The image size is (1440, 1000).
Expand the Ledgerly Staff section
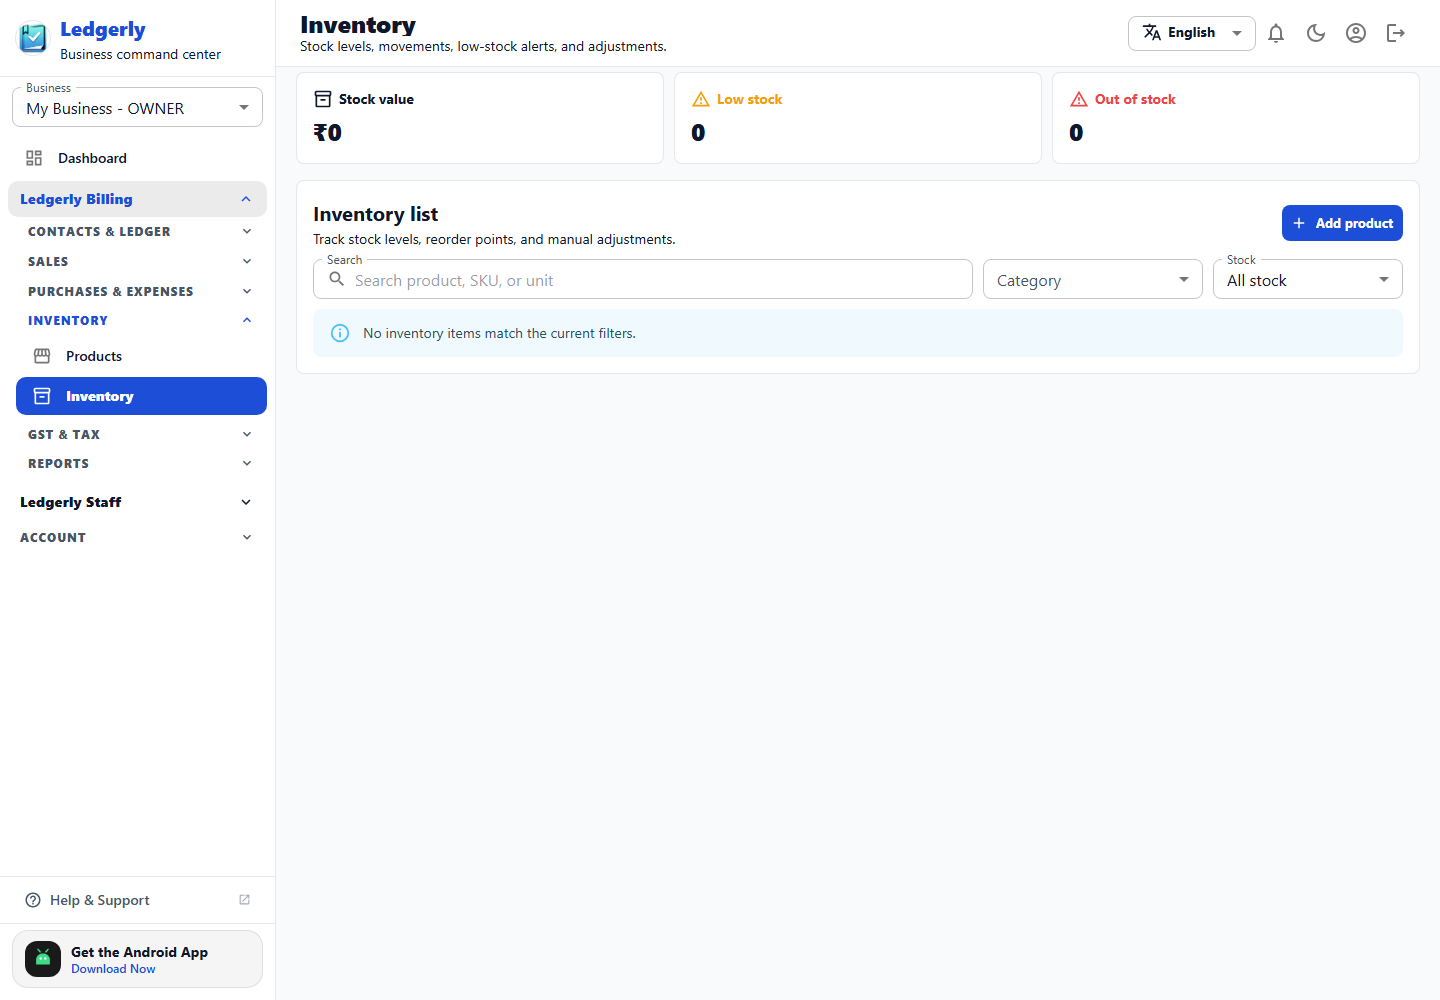pos(137,502)
